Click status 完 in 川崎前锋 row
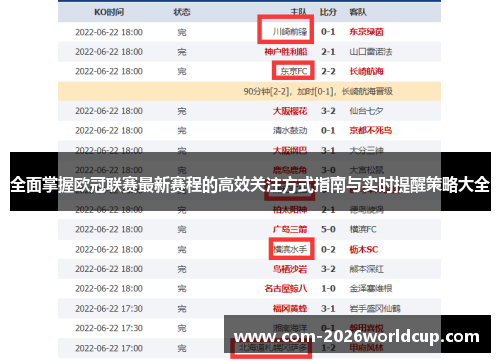 point(182,32)
